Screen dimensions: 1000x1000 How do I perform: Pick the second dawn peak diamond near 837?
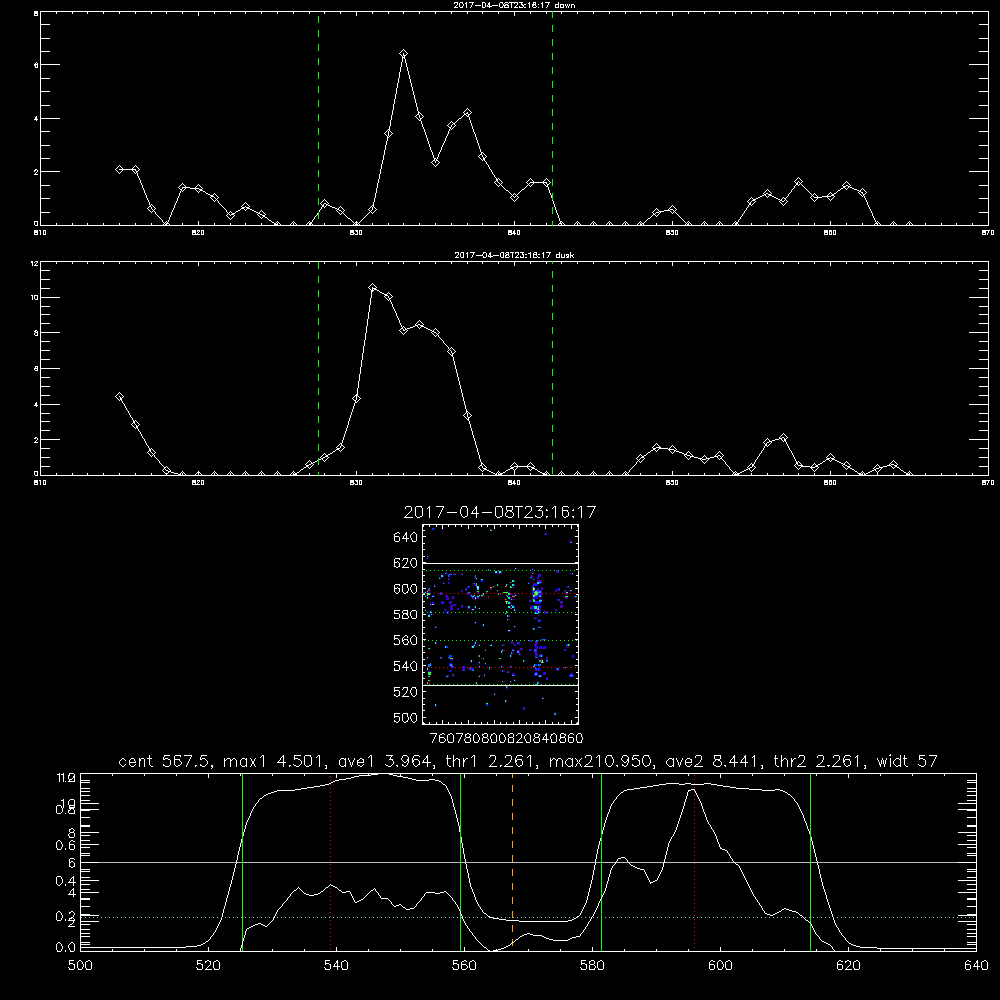pyautogui.click(x=467, y=113)
